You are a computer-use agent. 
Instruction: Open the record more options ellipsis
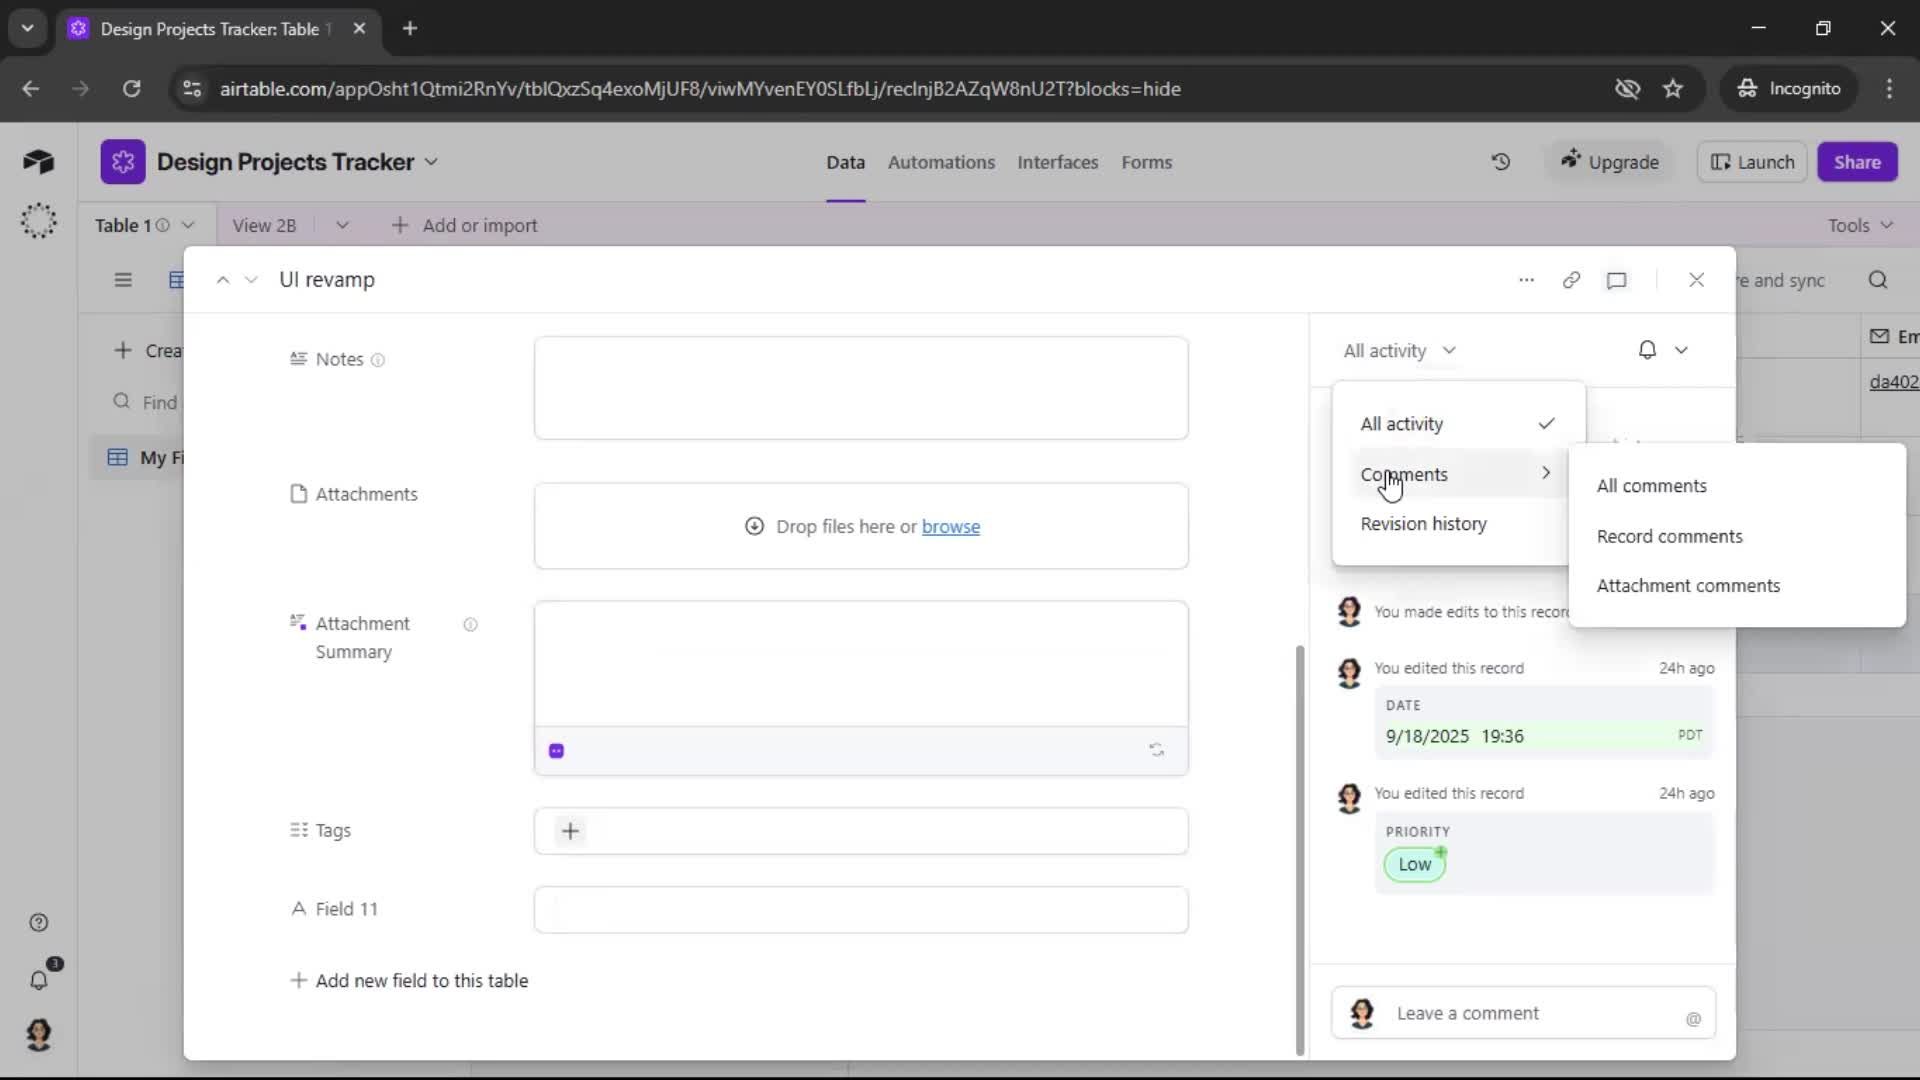tap(1526, 280)
